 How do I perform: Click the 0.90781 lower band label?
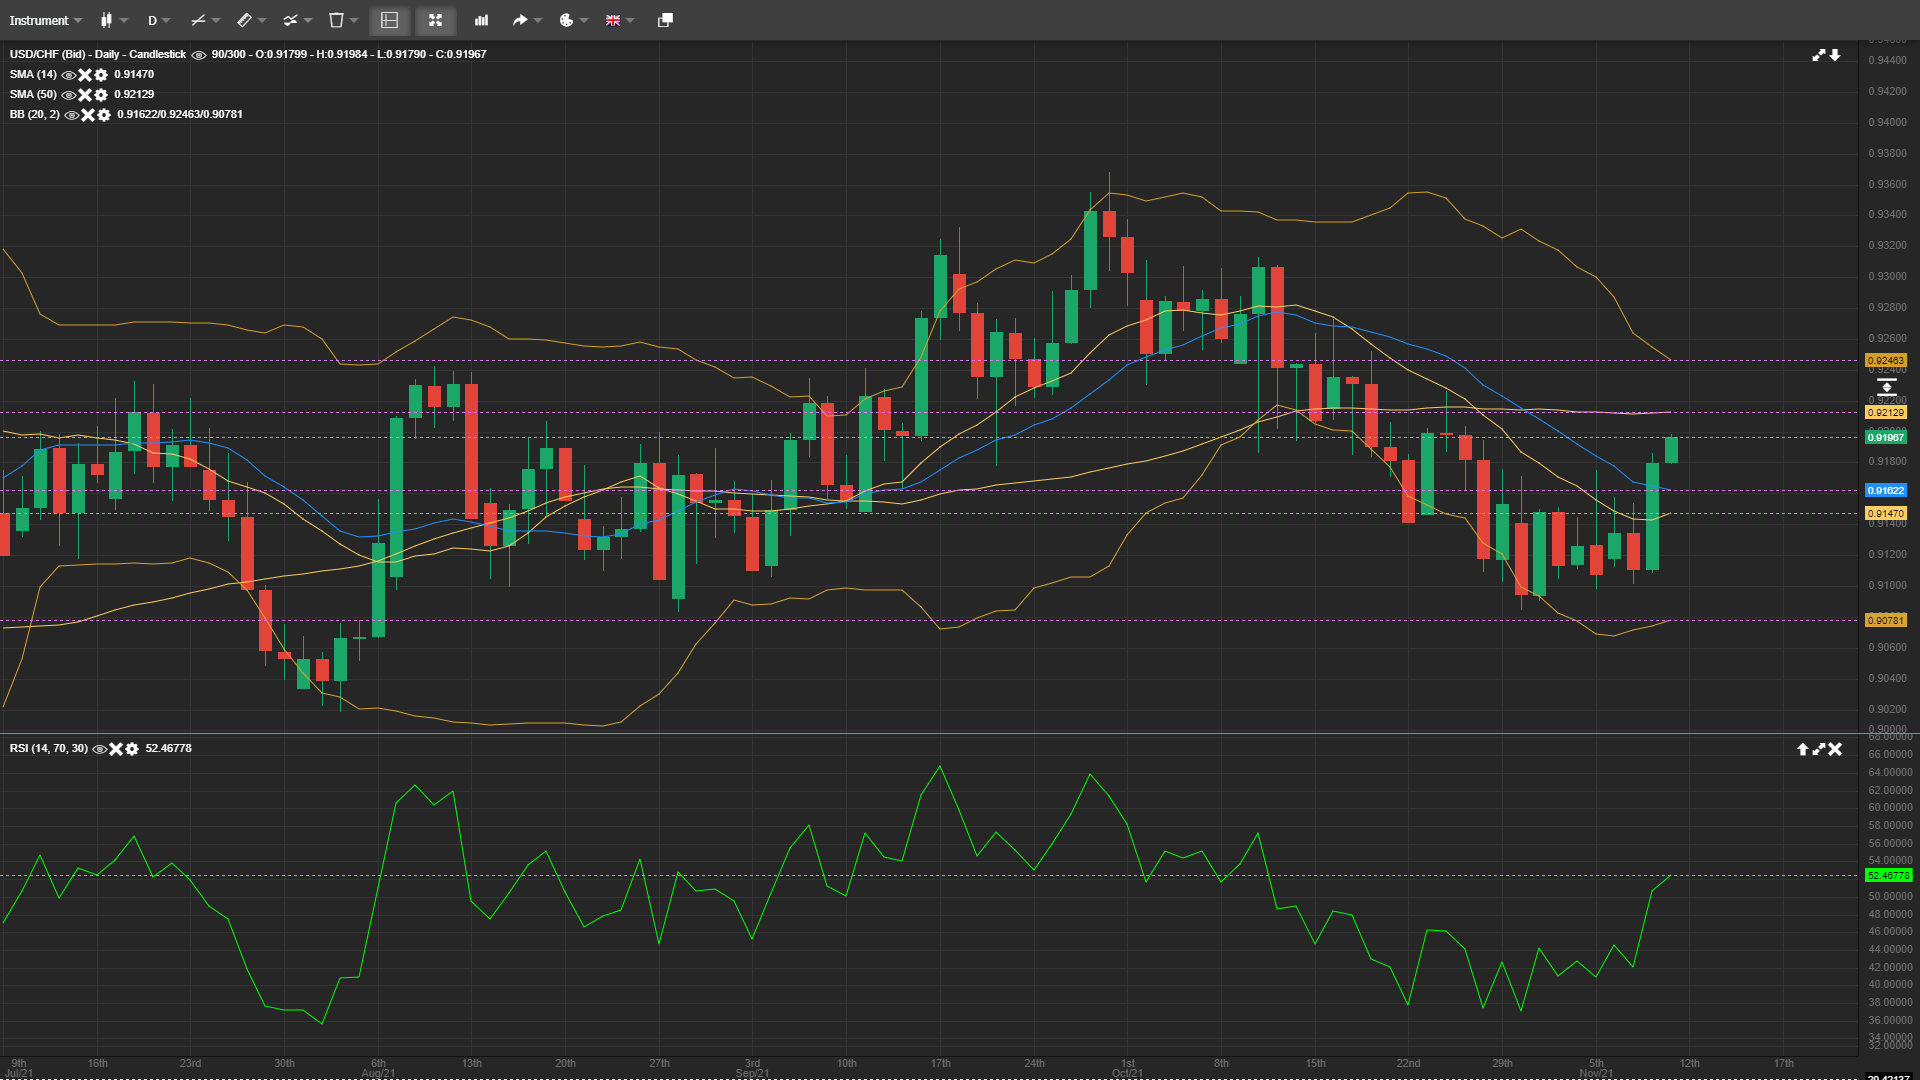pyautogui.click(x=1886, y=620)
